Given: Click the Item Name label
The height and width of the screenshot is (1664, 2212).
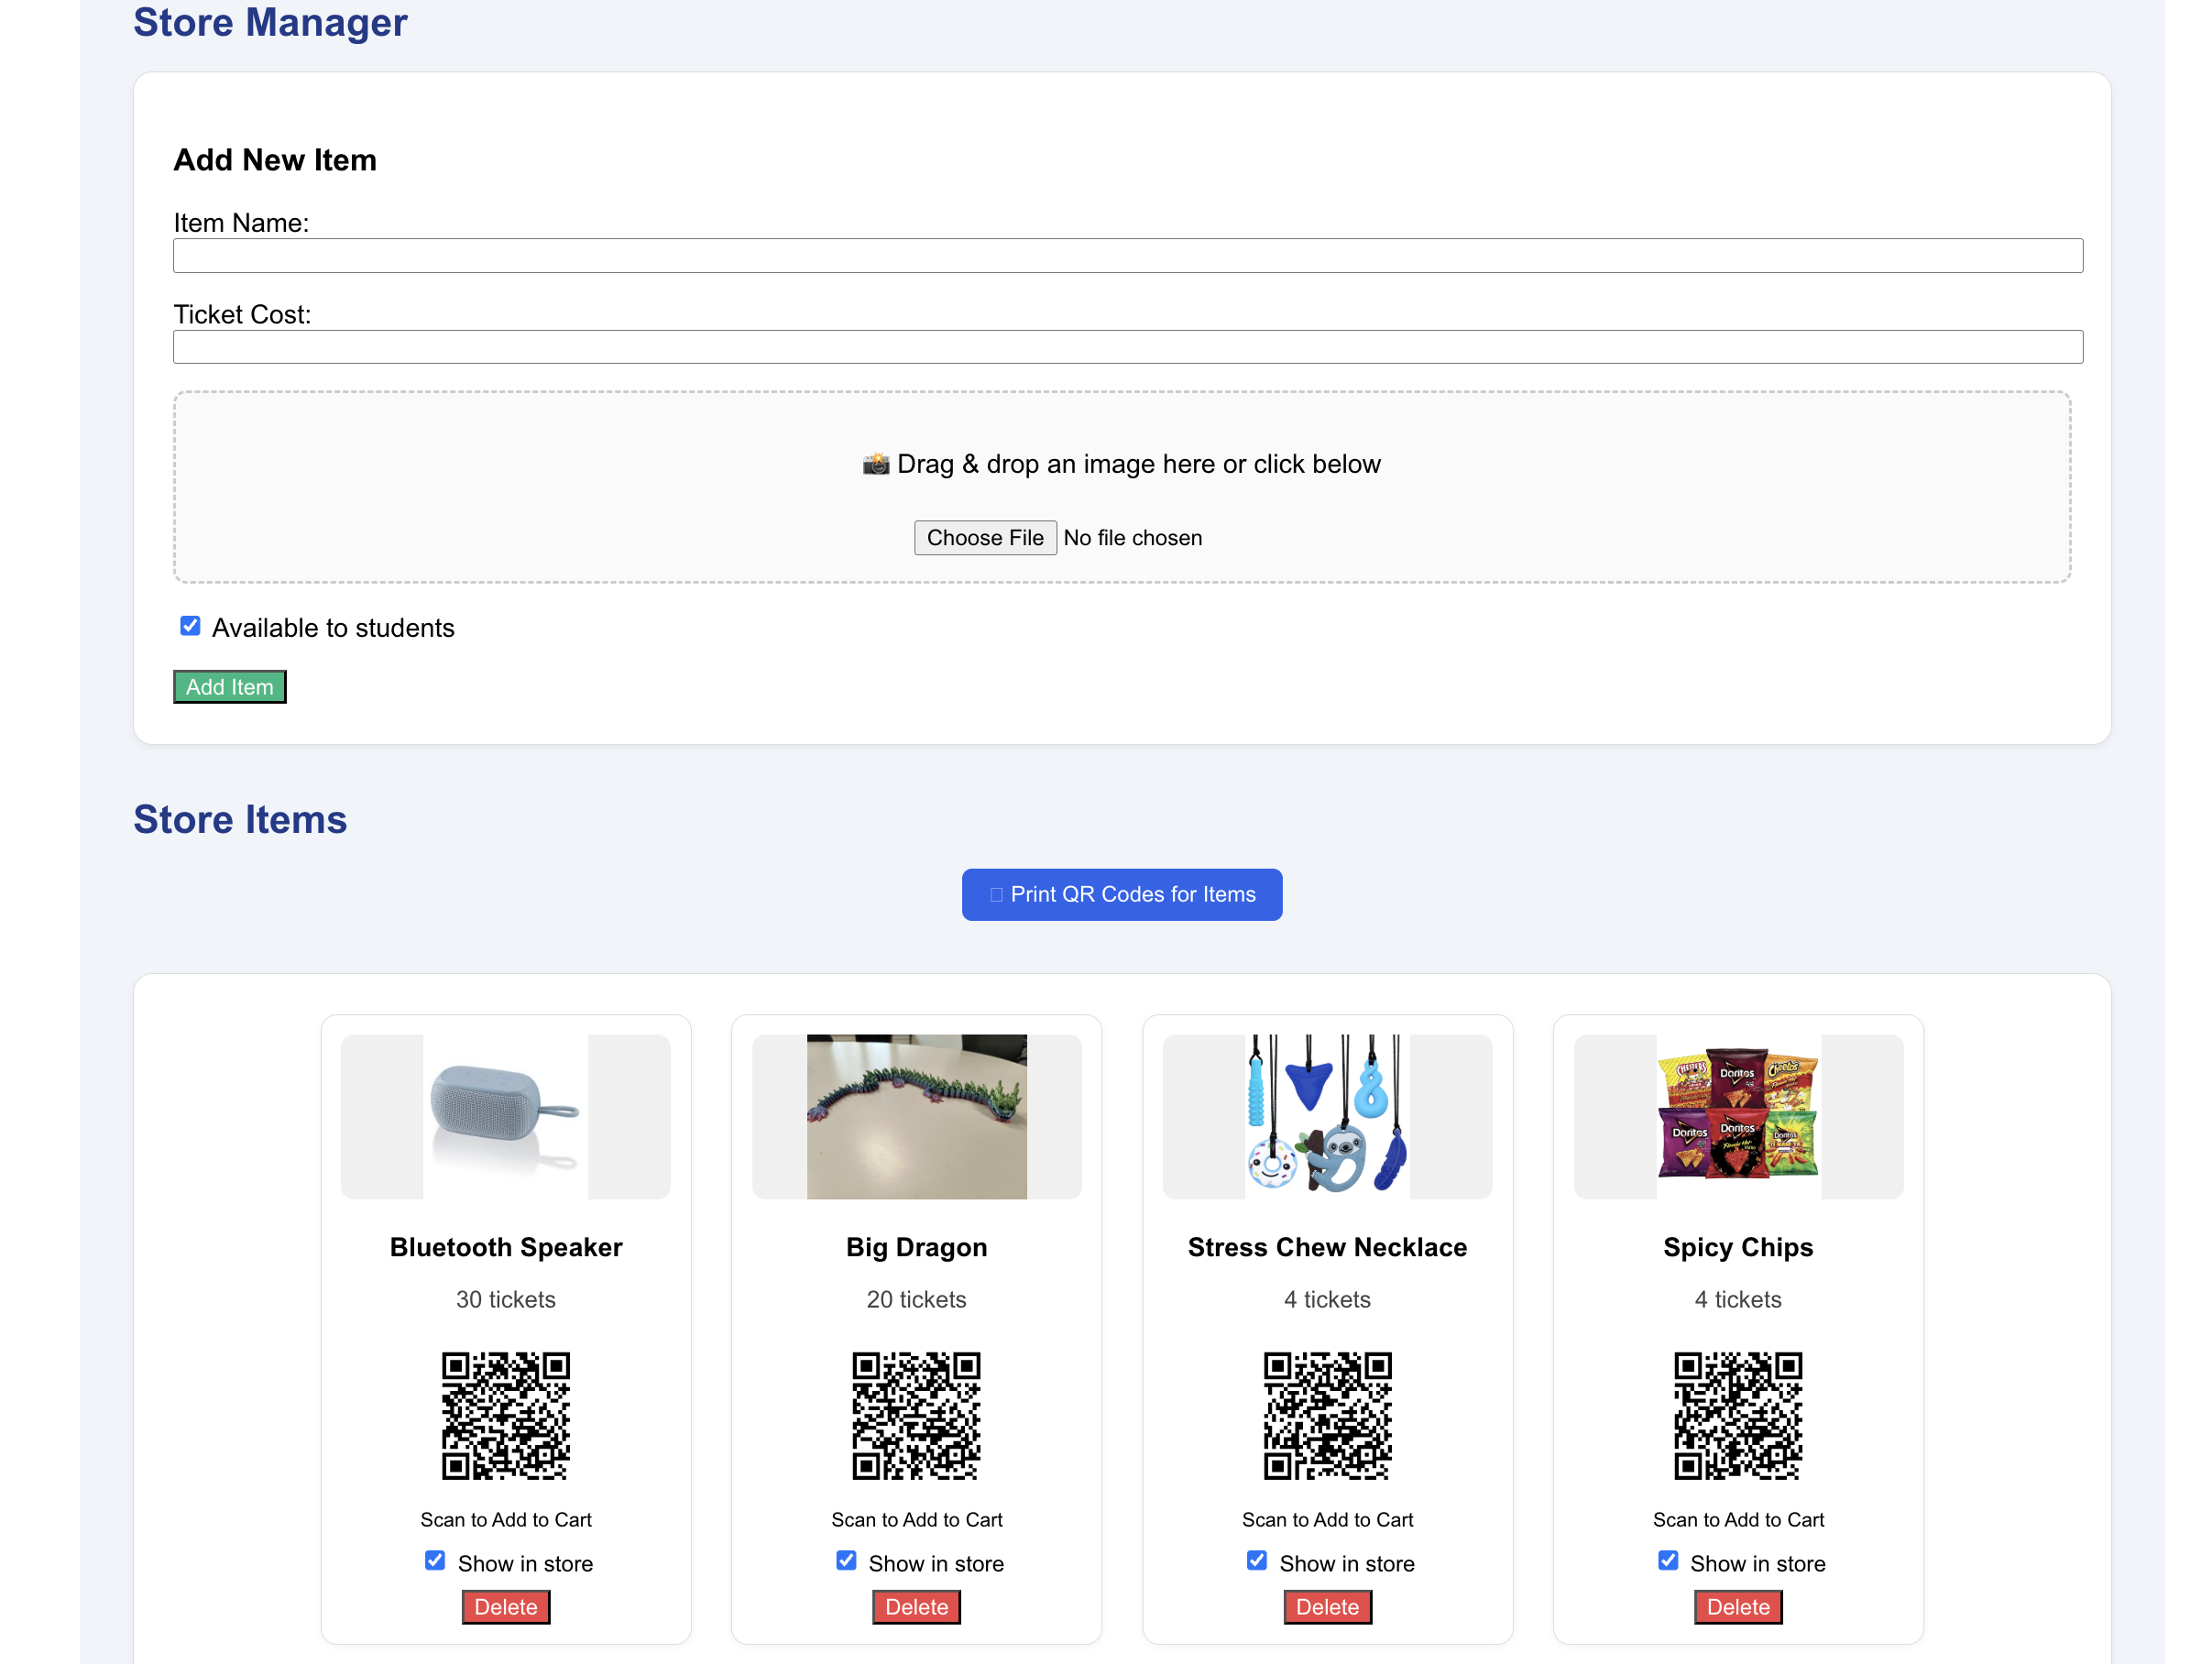Looking at the screenshot, I should pos(241,223).
